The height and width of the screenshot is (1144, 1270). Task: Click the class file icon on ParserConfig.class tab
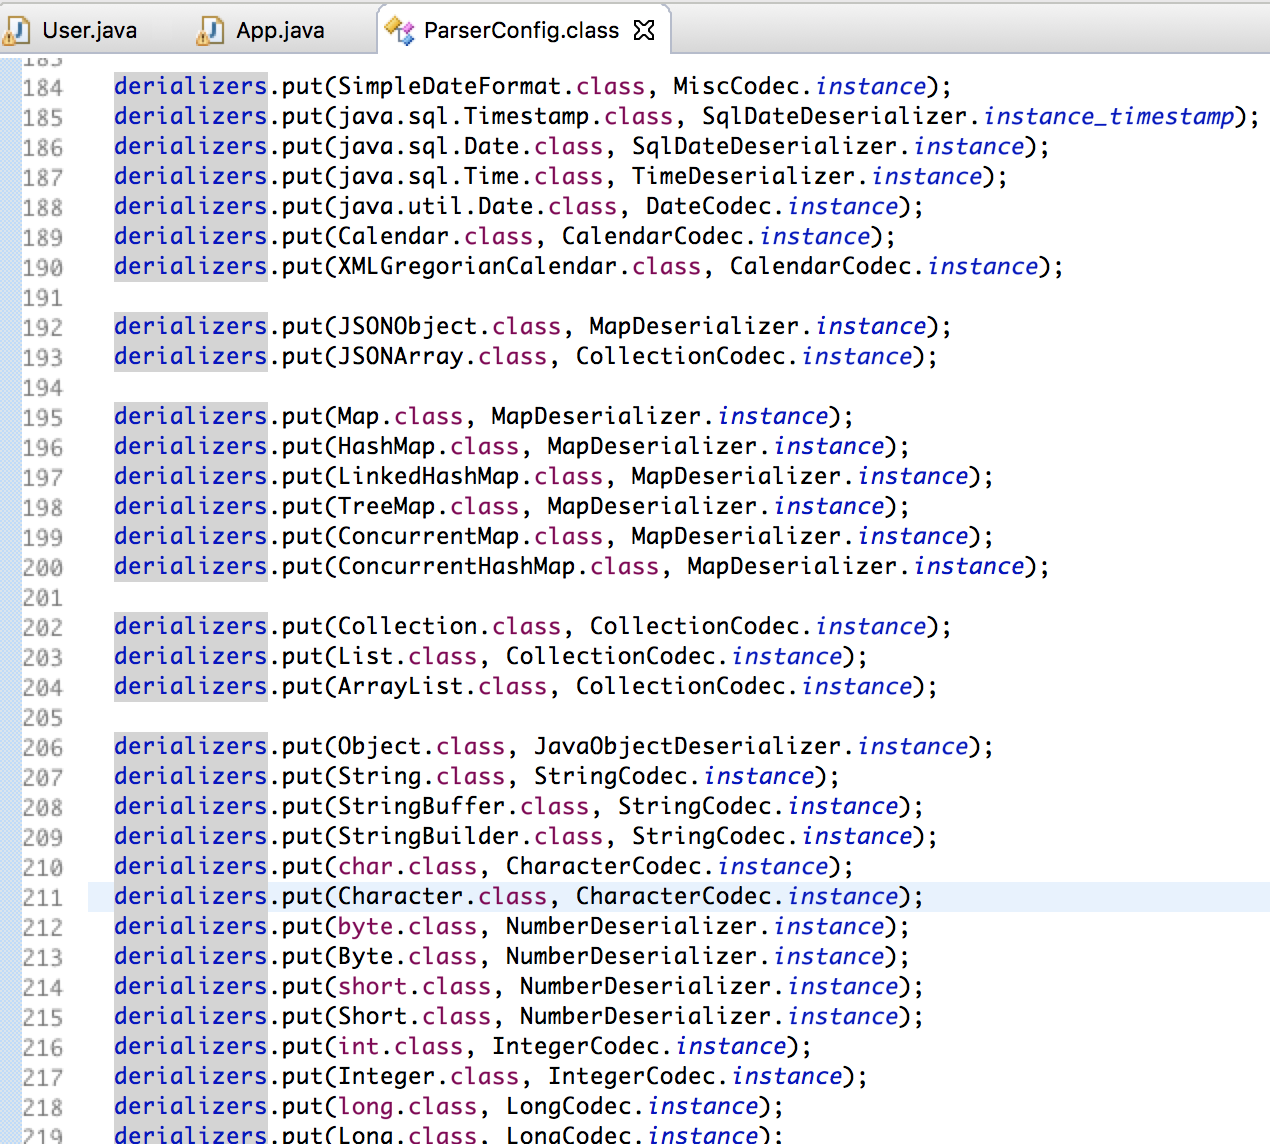click(399, 31)
